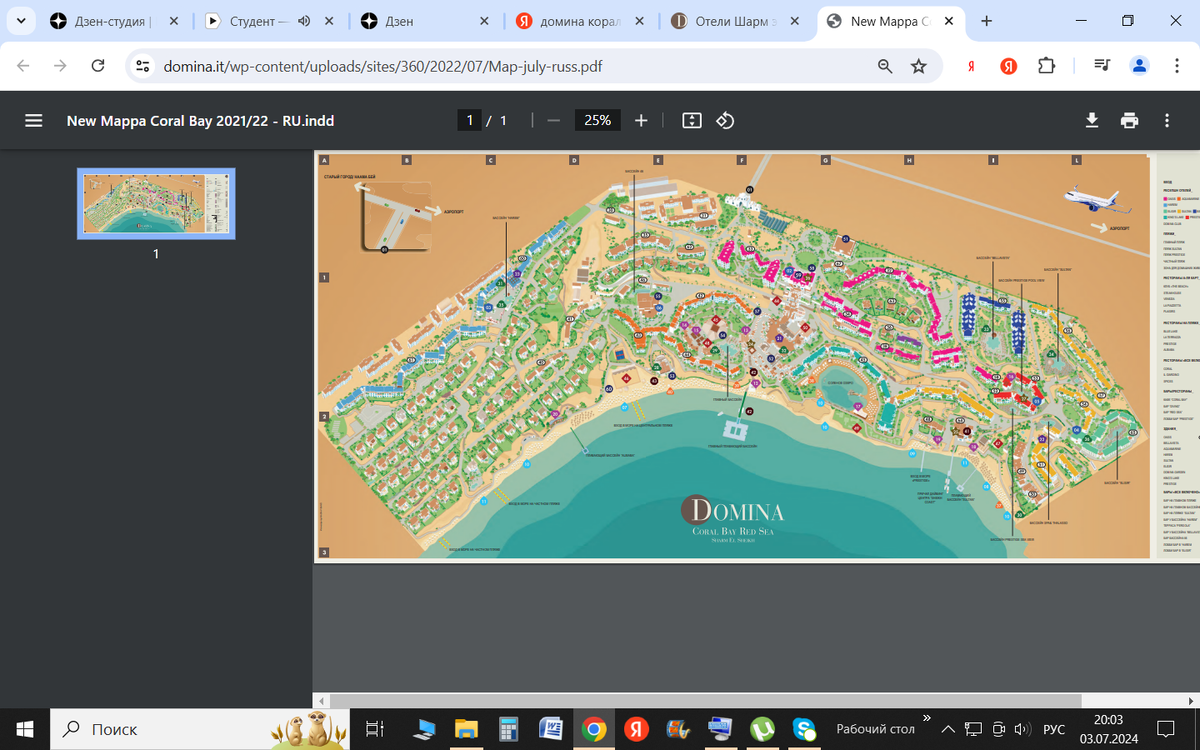Open File Explorer from the taskbar
Image resolution: width=1200 pixels, height=750 pixels.
(467, 729)
